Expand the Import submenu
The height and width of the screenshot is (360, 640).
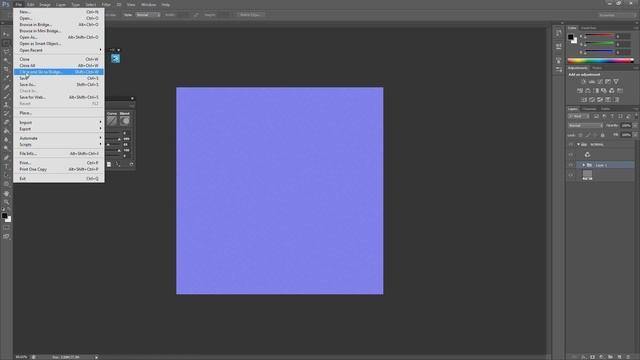[x=59, y=122]
